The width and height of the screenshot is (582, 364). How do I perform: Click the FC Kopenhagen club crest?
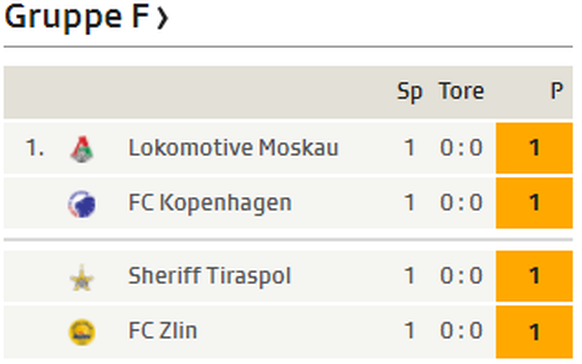click(82, 204)
